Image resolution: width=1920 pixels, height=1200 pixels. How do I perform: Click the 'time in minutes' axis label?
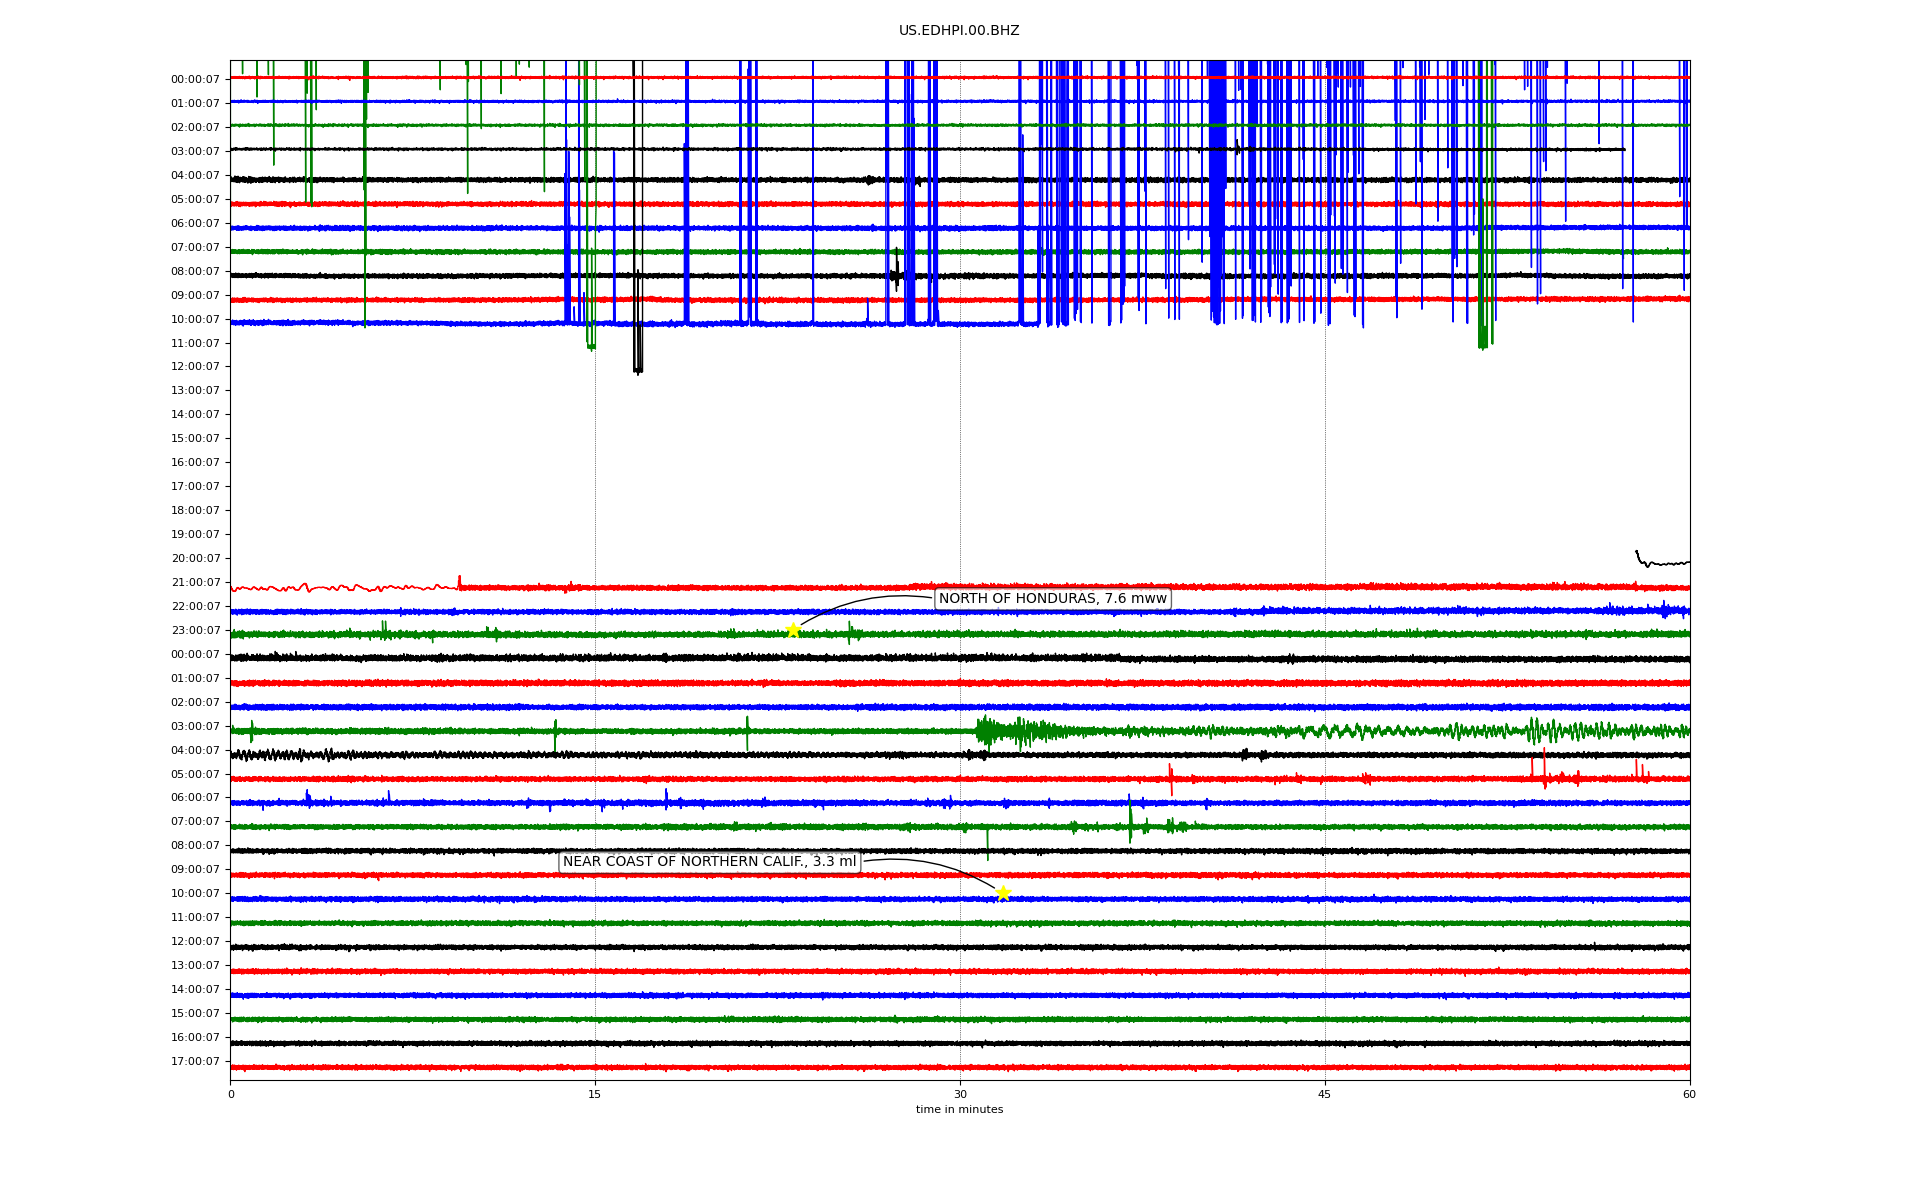pos(959,1110)
